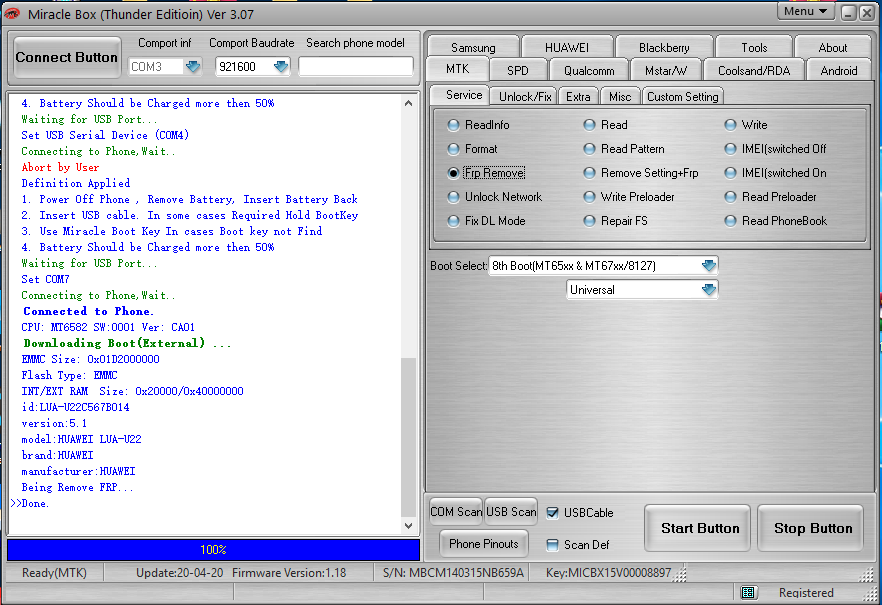882x605 pixels.
Task: Select the Write Preloader radio option
Action: tap(589, 197)
